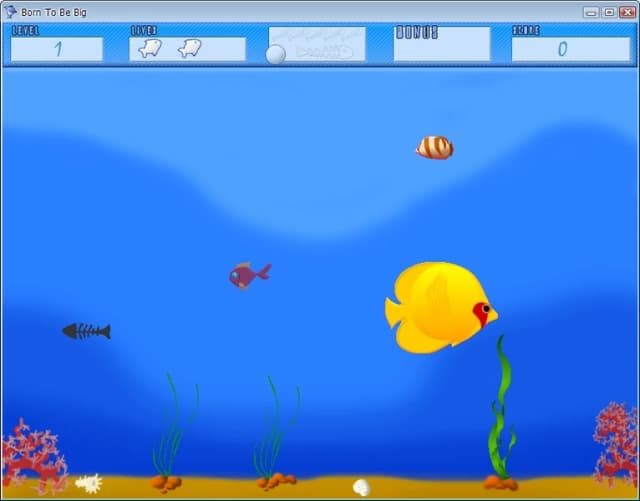This screenshot has width=640, height=501.
Task: Maximize the Born To Be Big window
Action: pyautogui.click(x=609, y=12)
